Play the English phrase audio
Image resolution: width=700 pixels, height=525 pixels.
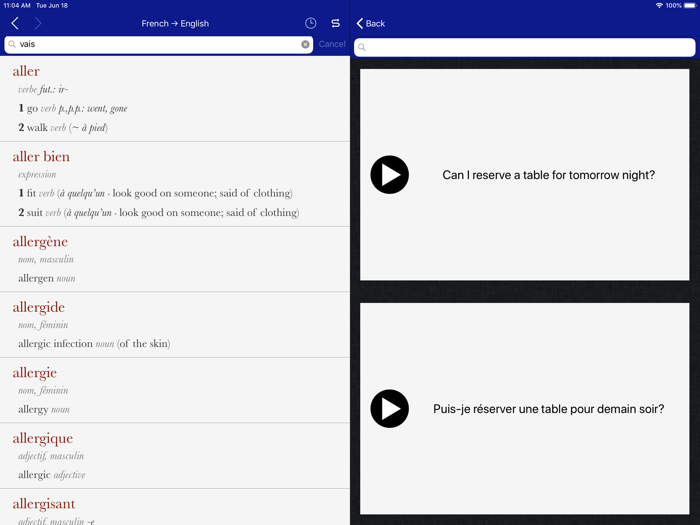[389, 175]
